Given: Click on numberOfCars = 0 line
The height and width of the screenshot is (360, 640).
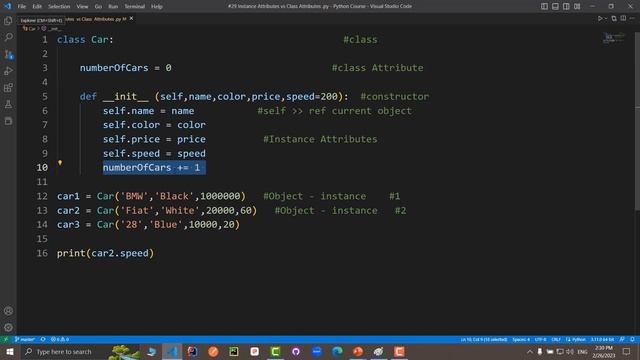Looking at the screenshot, I should [x=126, y=68].
